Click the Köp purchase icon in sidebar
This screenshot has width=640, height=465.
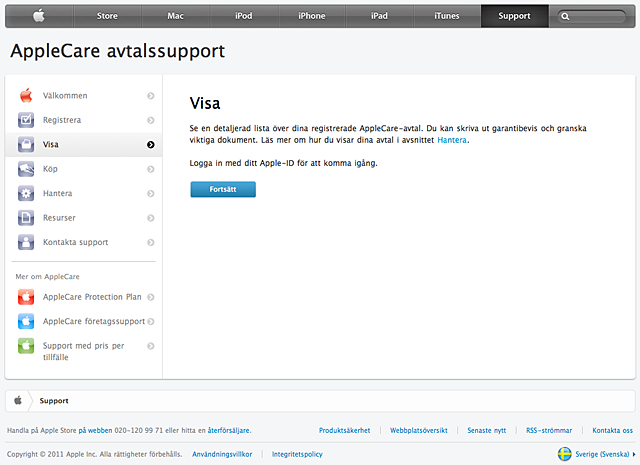pyautogui.click(x=26, y=169)
